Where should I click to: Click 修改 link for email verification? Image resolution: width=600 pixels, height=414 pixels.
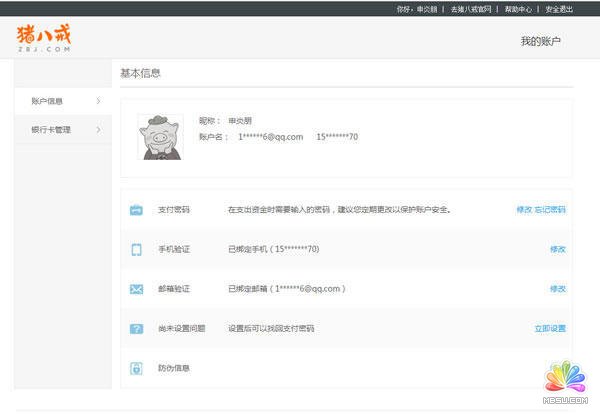pyautogui.click(x=557, y=289)
